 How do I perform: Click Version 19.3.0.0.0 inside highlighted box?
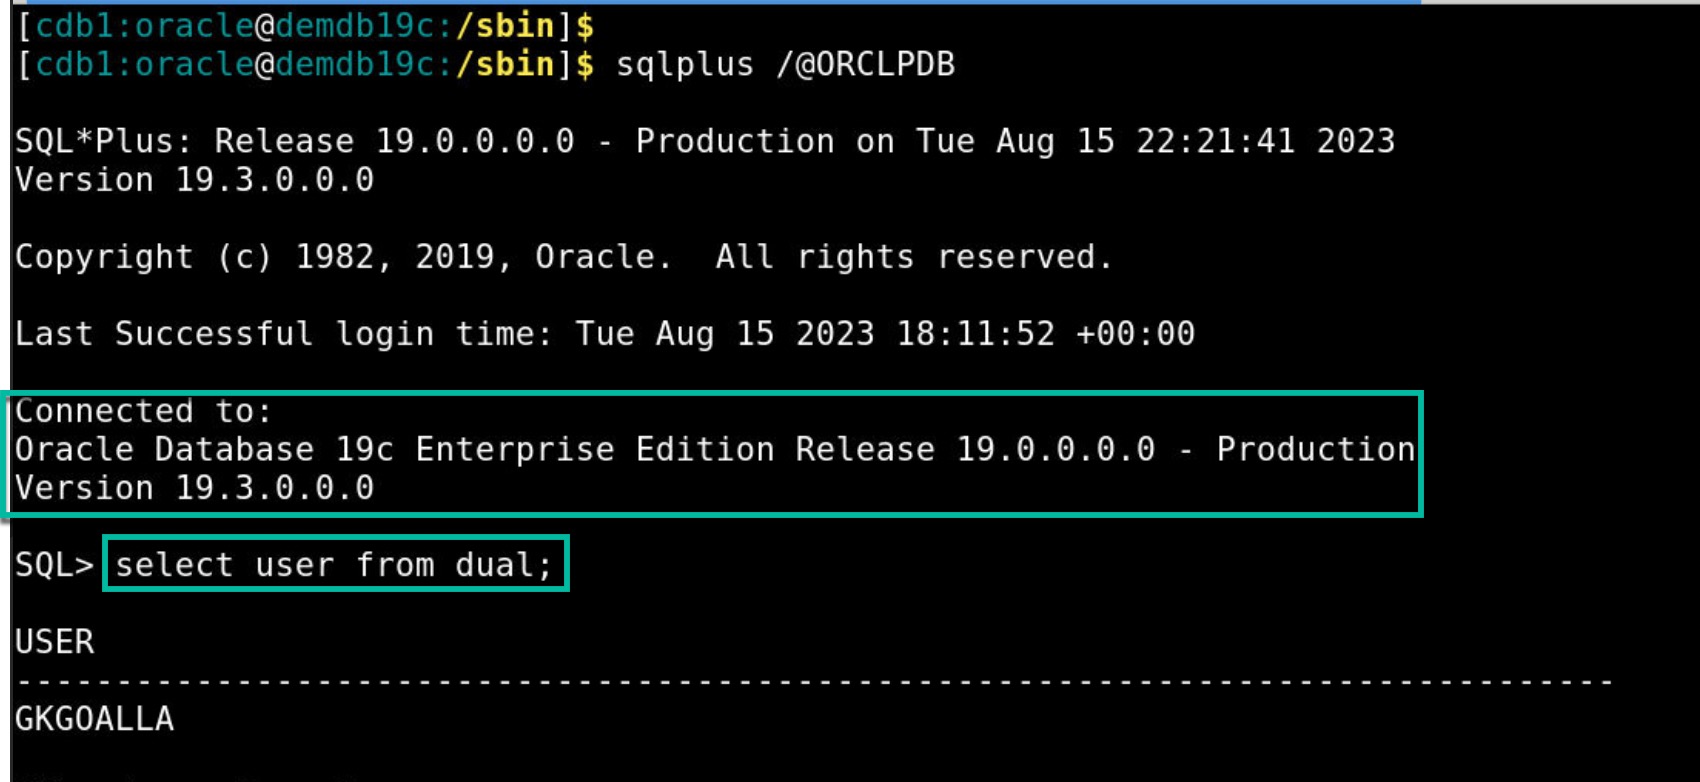[x=194, y=488]
